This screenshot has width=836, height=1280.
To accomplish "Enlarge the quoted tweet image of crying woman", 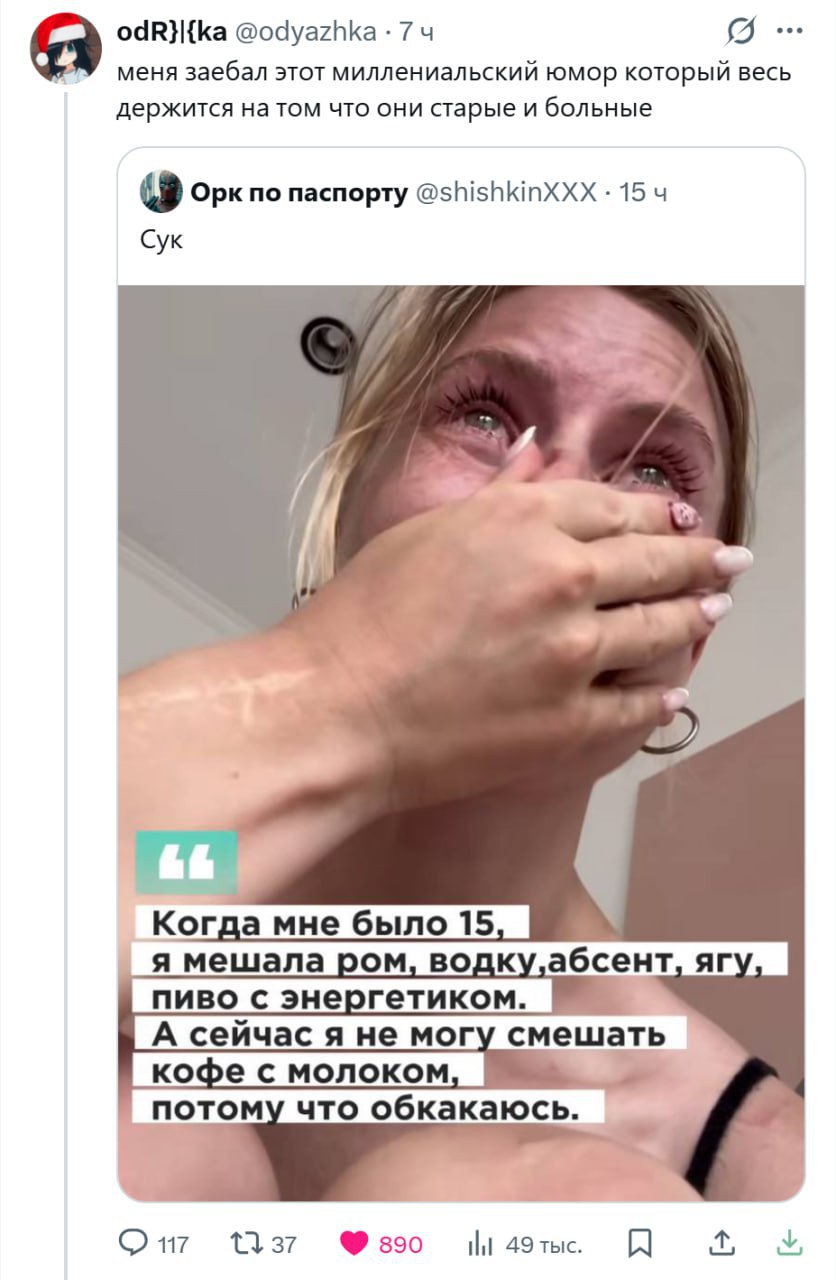I will click(x=461, y=742).
